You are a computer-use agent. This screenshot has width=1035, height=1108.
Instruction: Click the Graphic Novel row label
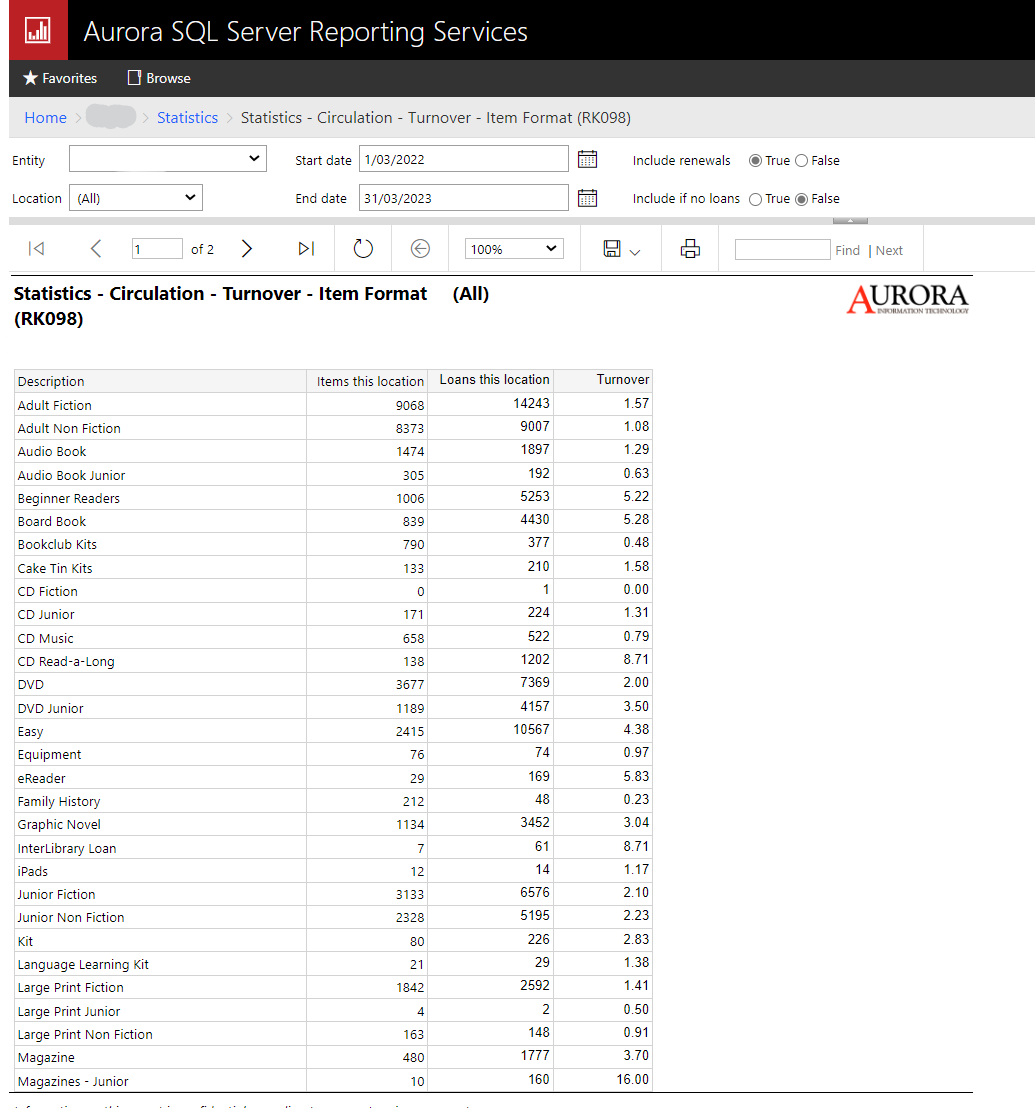coord(59,825)
